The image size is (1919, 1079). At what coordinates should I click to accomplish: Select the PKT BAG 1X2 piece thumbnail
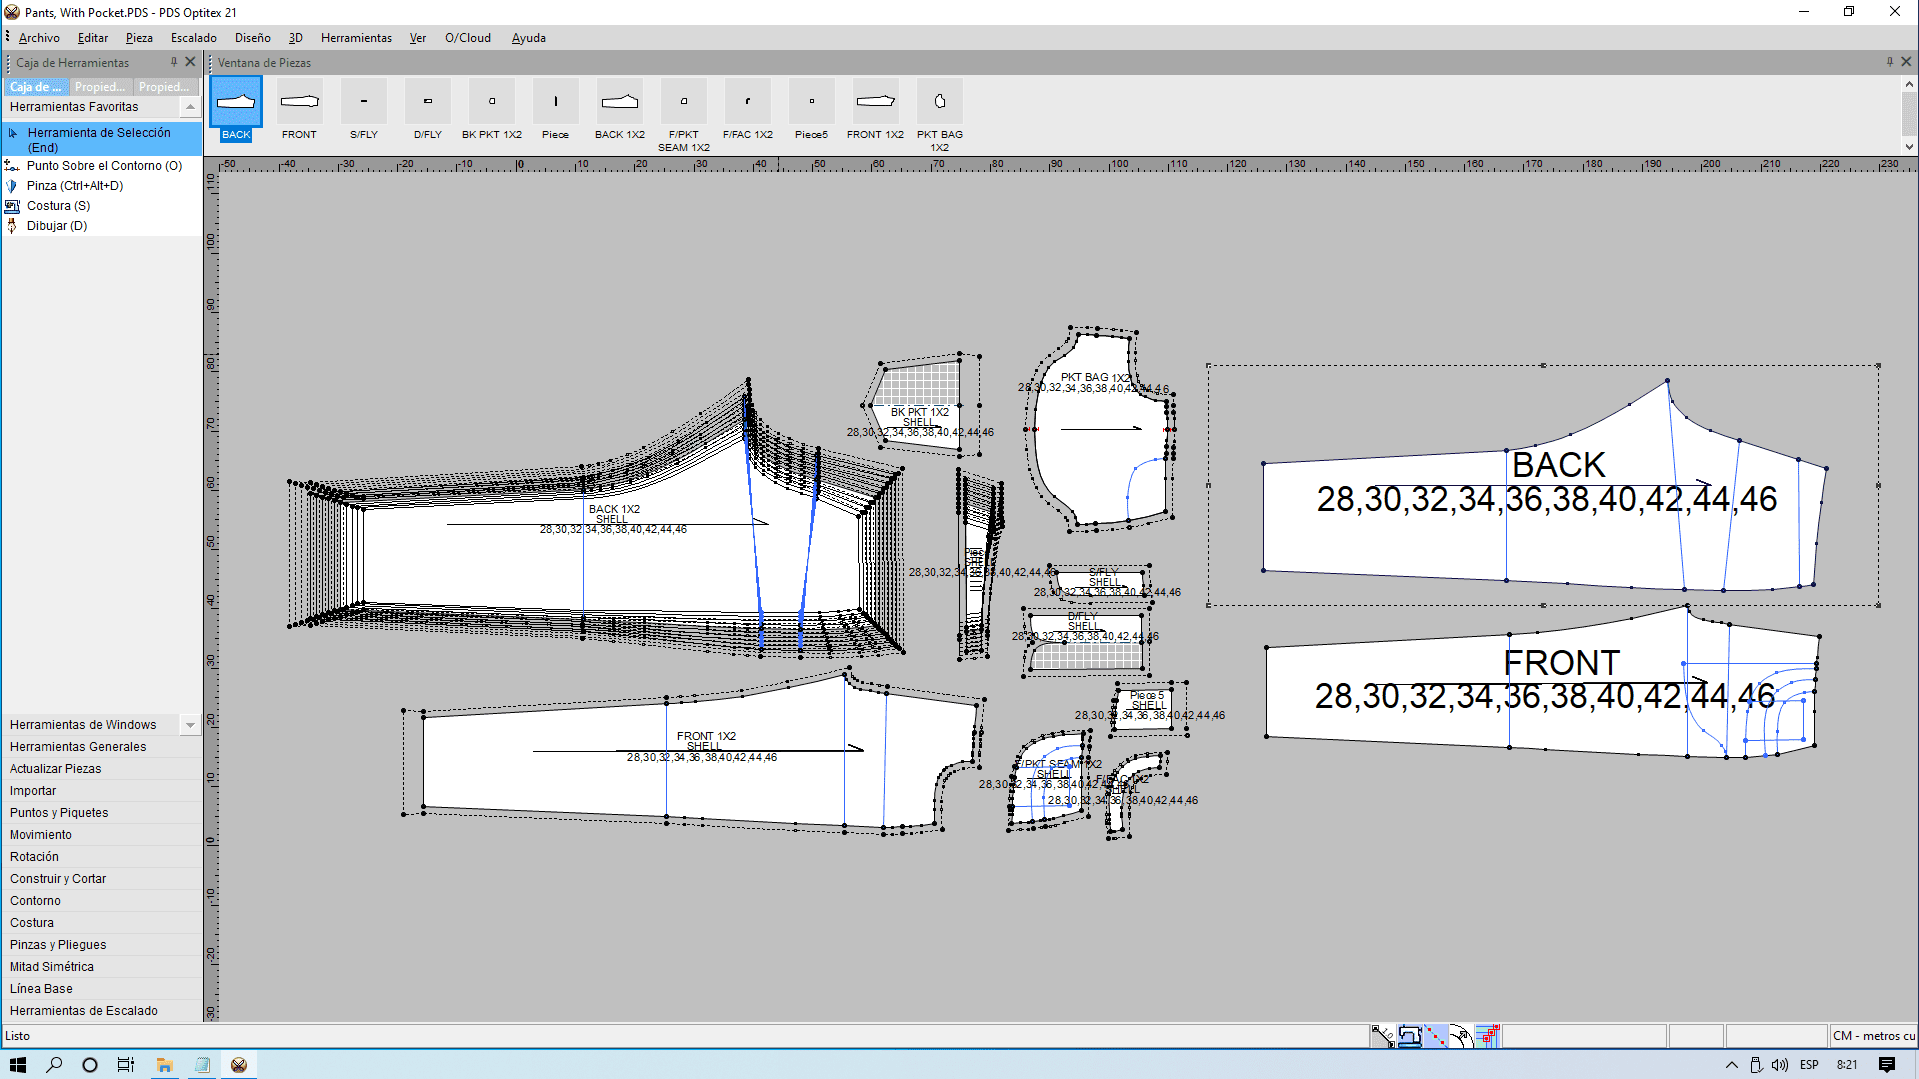coord(939,102)
